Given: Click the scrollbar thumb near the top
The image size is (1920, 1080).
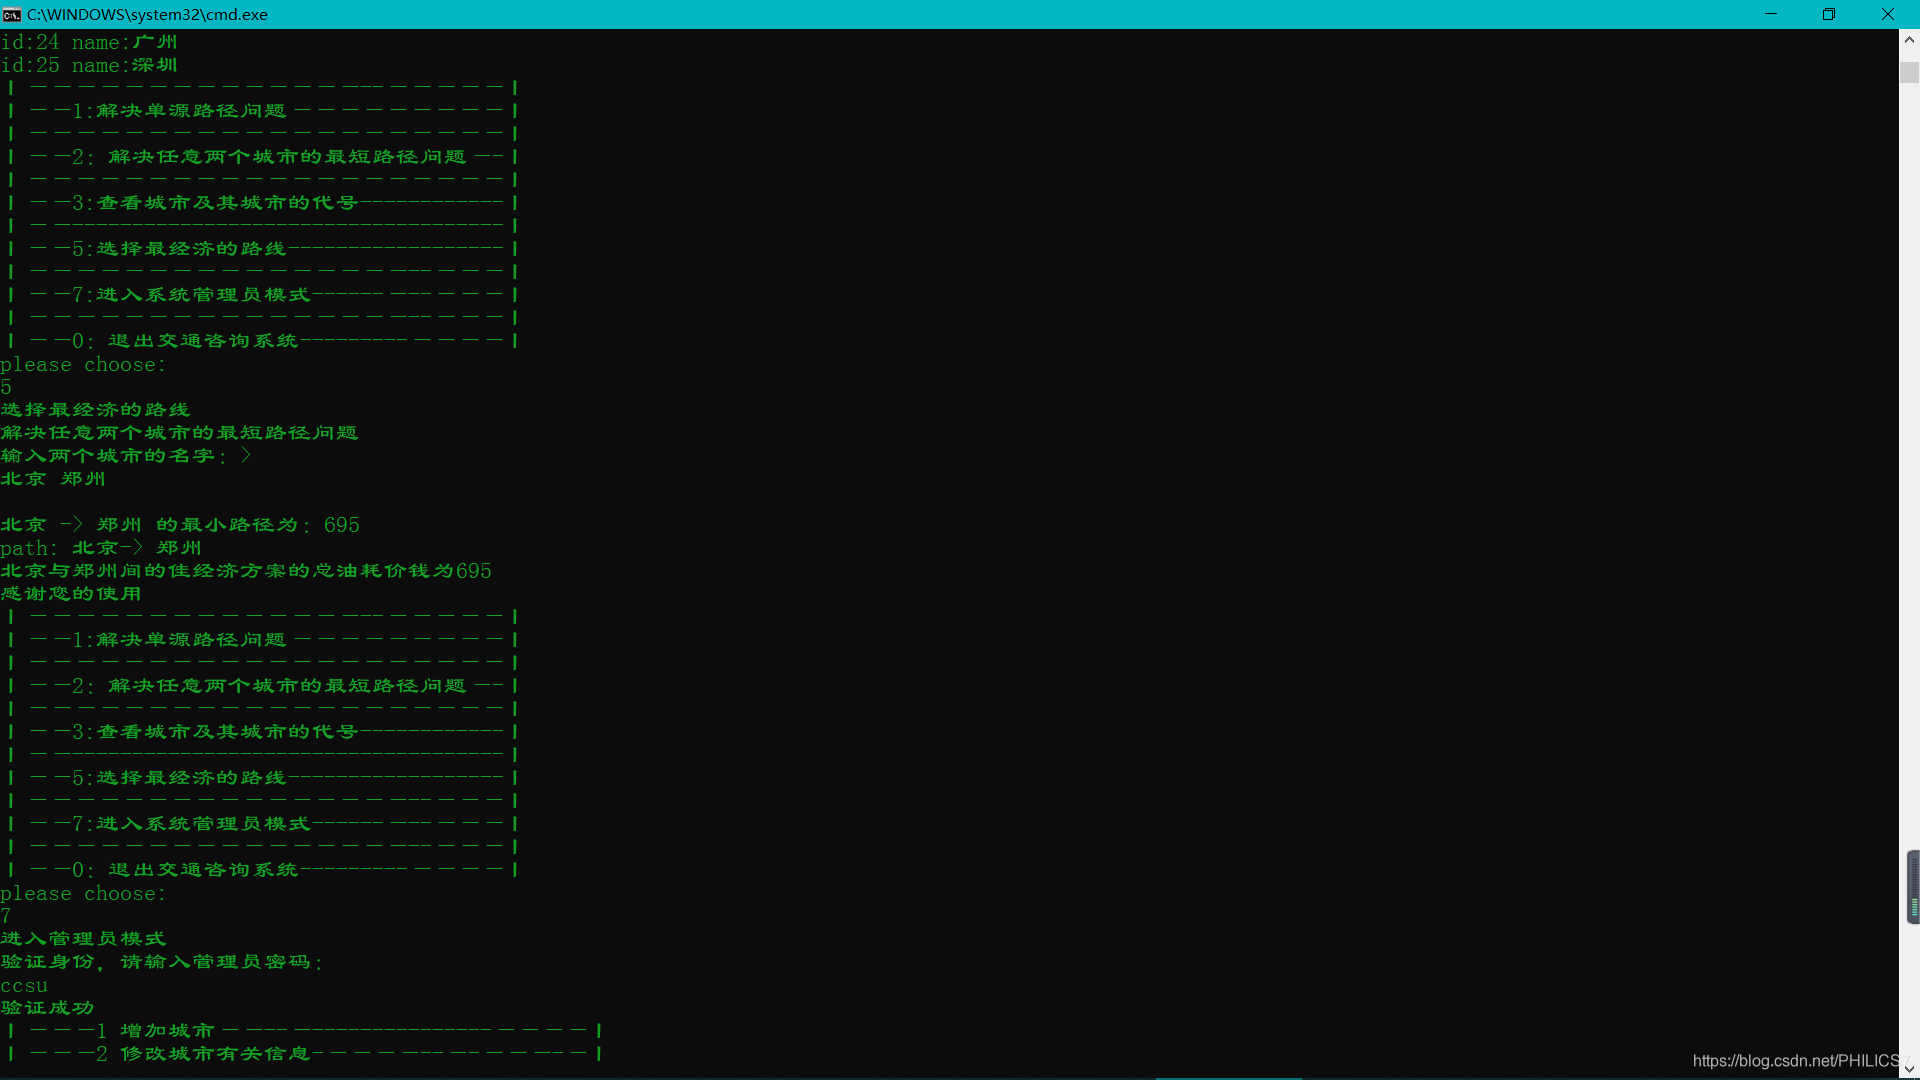Looking at the screenshot, I should 1909,73.
